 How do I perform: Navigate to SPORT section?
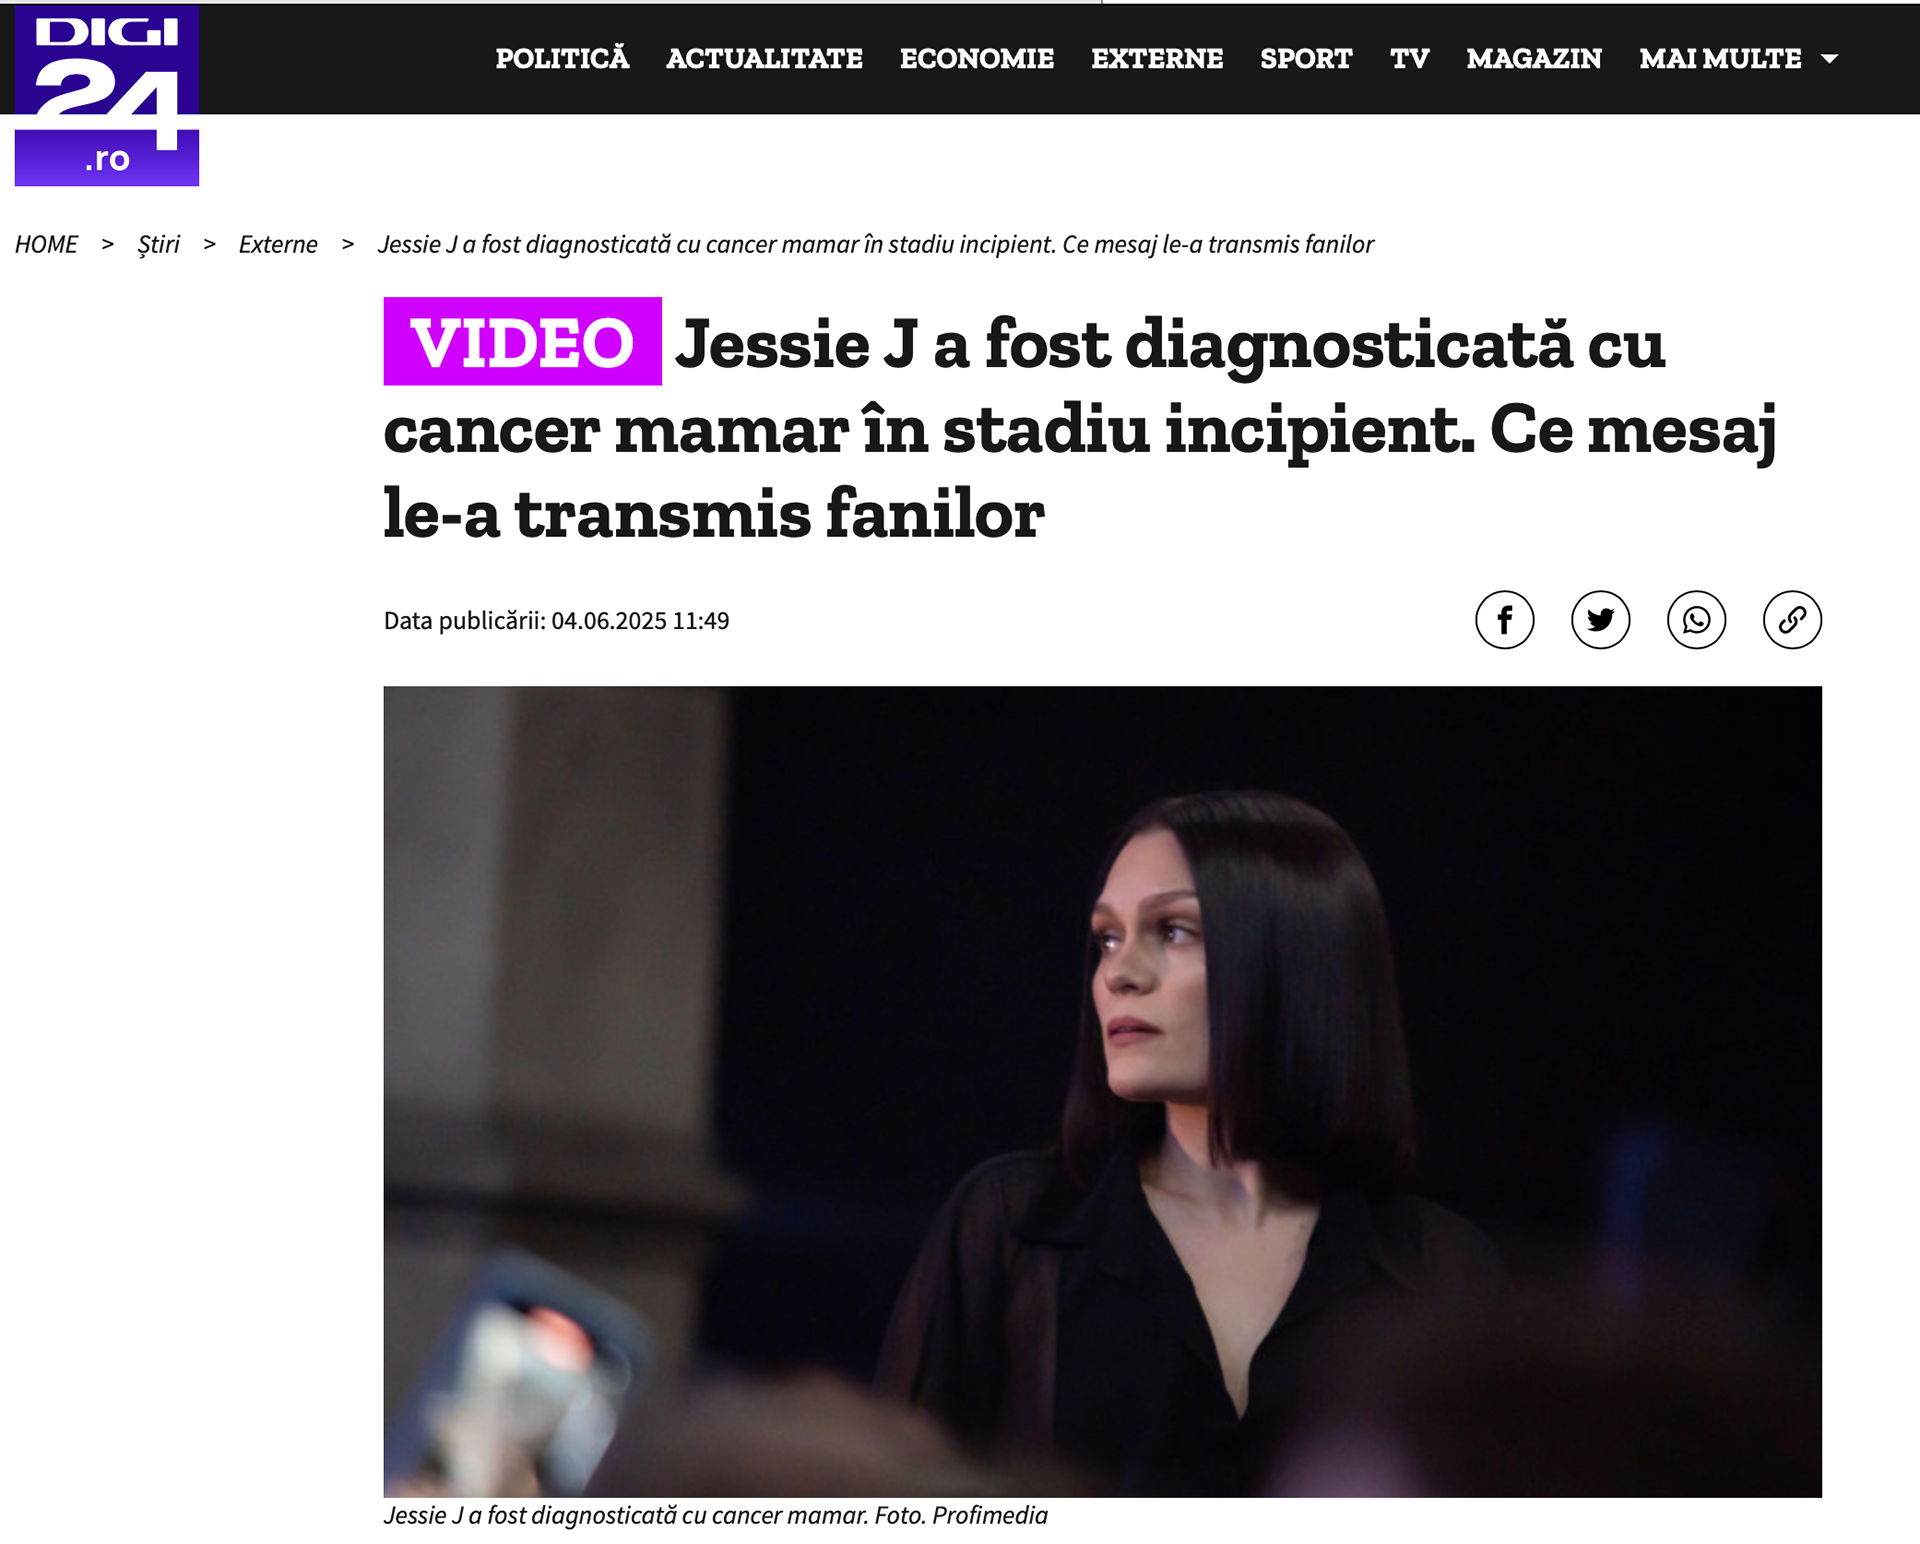pyautogui.click(x=1306, y=59)
